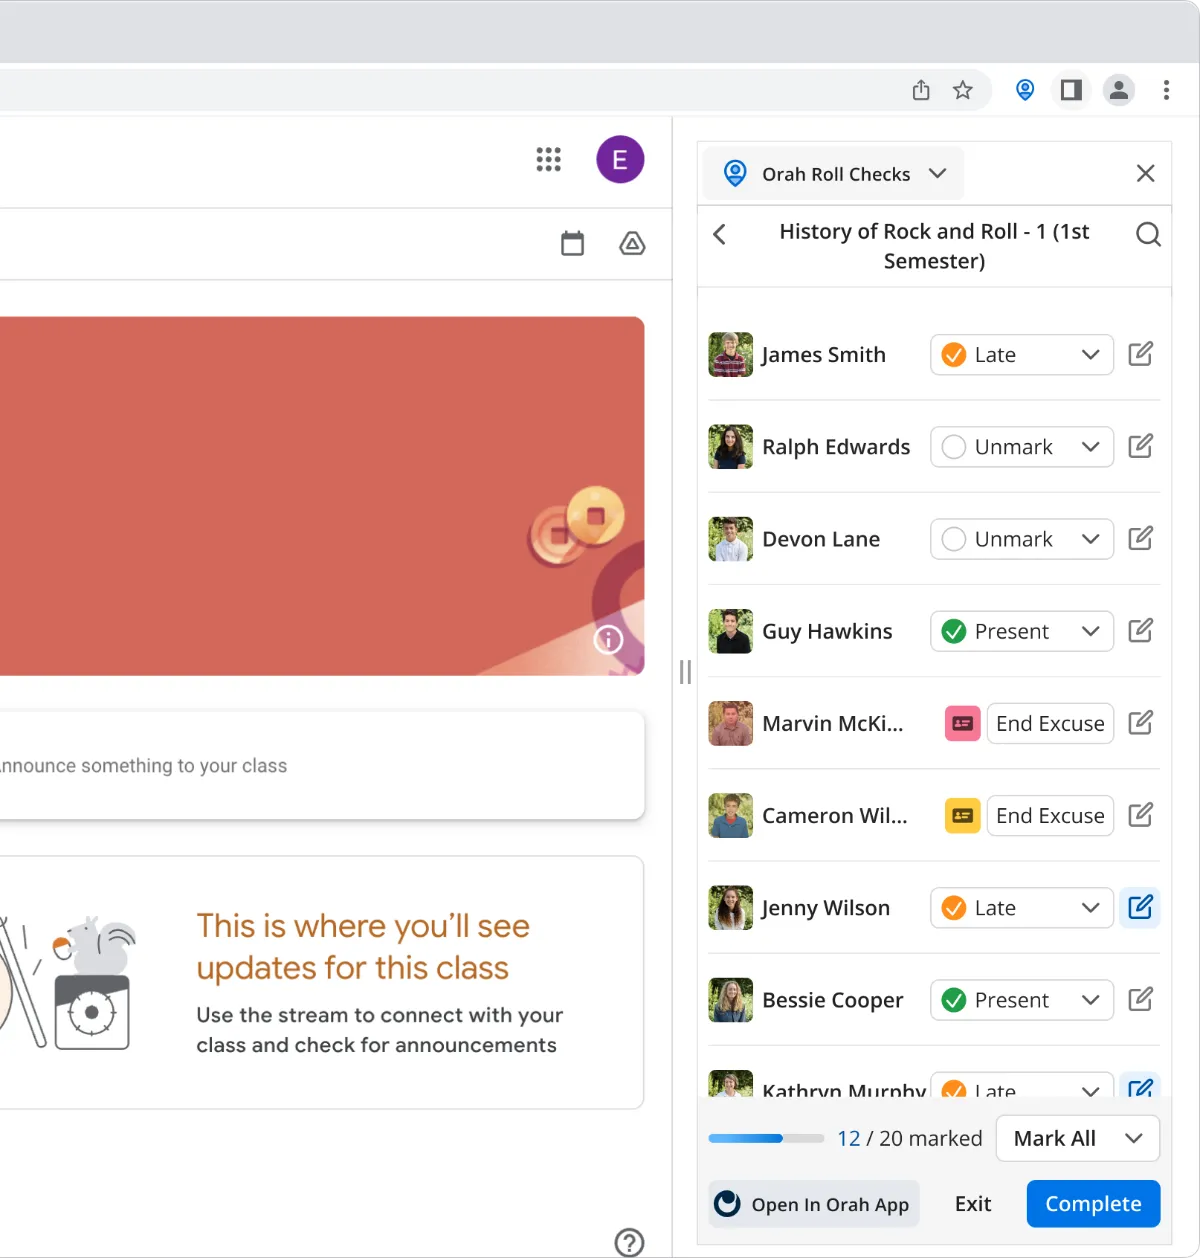Edit note for Bessie Cooper
Viewport: 1200px width, 1258px height.
1140,1000
